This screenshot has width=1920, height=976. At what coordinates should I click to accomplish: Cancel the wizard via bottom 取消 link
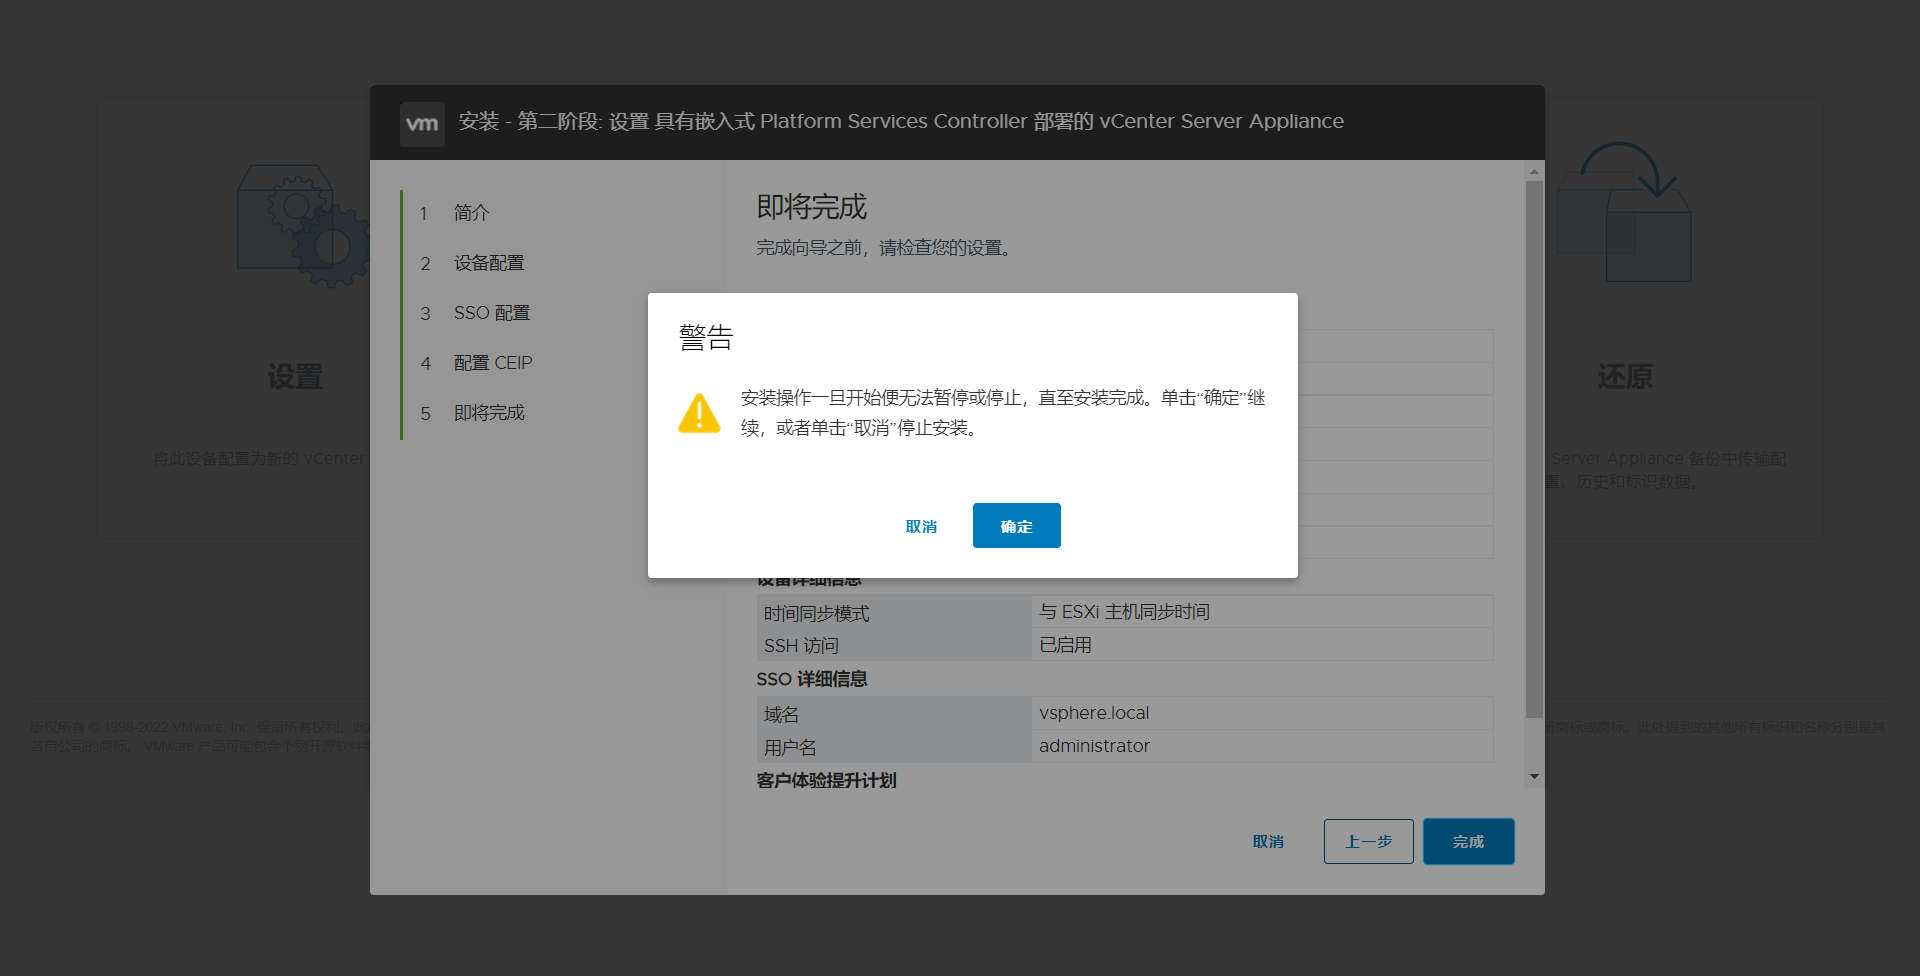pyautogui.click(x=1268, y=841)
